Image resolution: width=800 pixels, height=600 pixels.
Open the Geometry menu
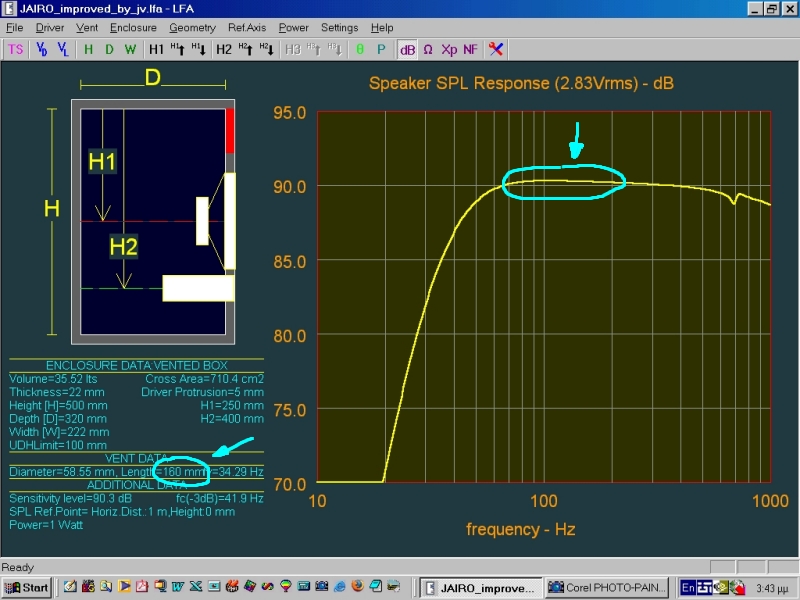(192, 28)
